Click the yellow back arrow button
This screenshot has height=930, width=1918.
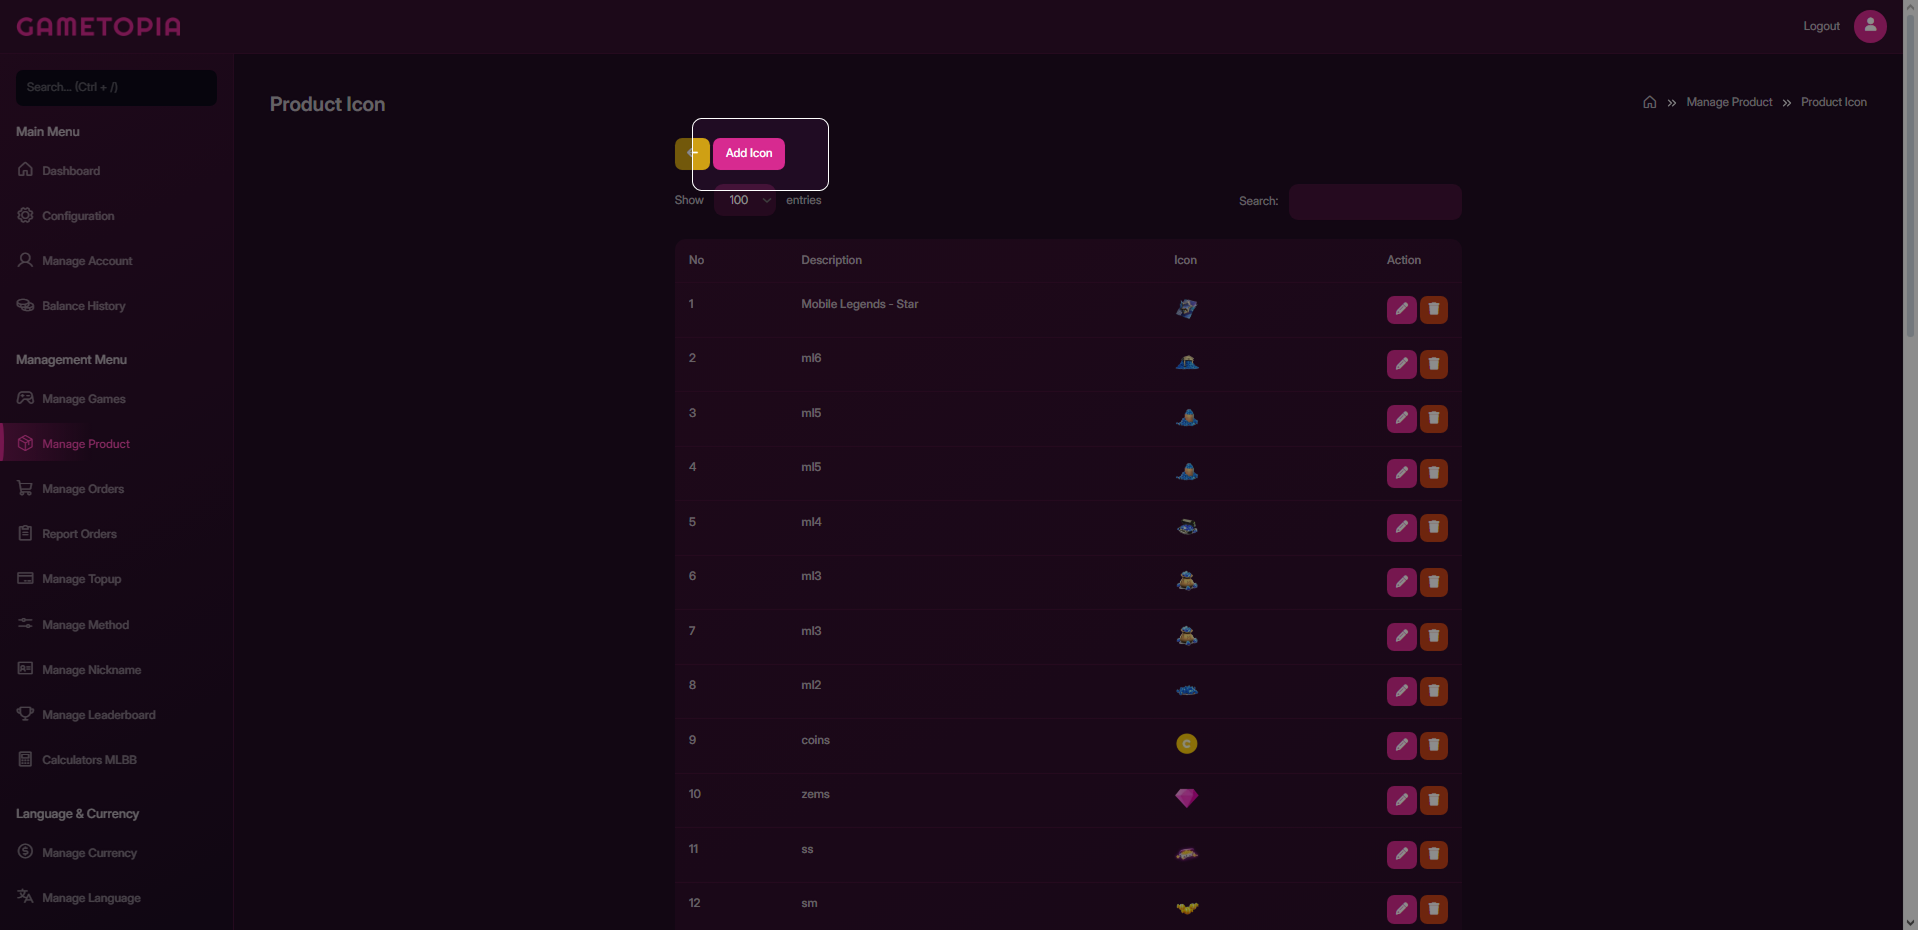point(692,154)
